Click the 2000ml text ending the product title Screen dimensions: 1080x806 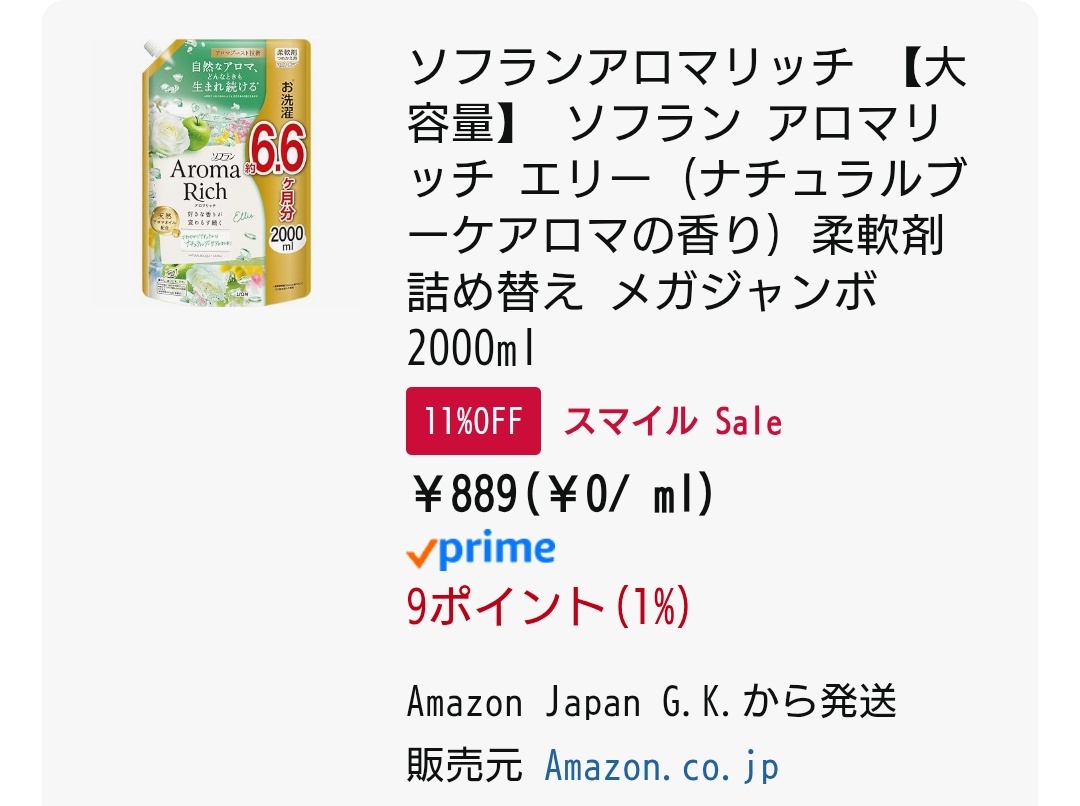(x=472, y=351)
